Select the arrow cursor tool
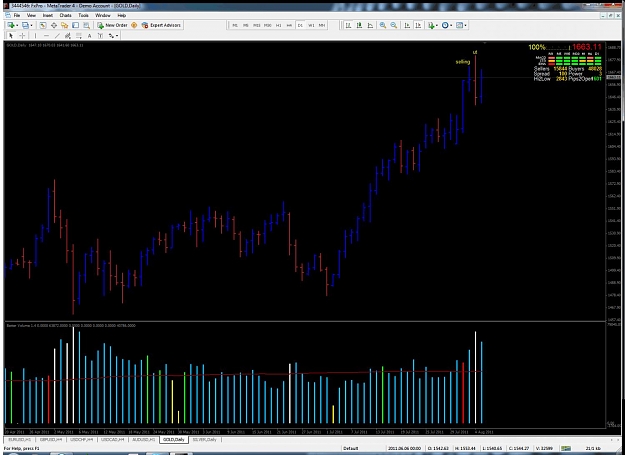This screenshot has width=625, height=455. coord(11,35)
